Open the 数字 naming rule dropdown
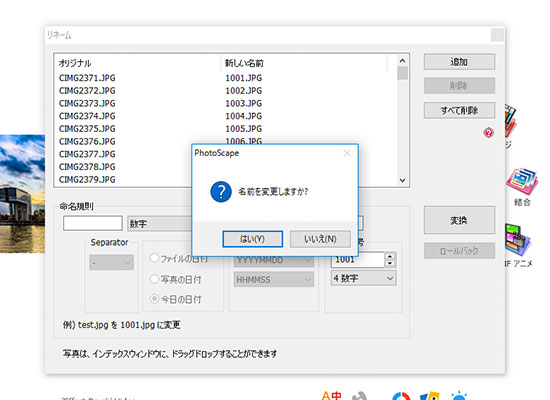The width and height of the screenshot is (550, 400). [x=160, y=224]
